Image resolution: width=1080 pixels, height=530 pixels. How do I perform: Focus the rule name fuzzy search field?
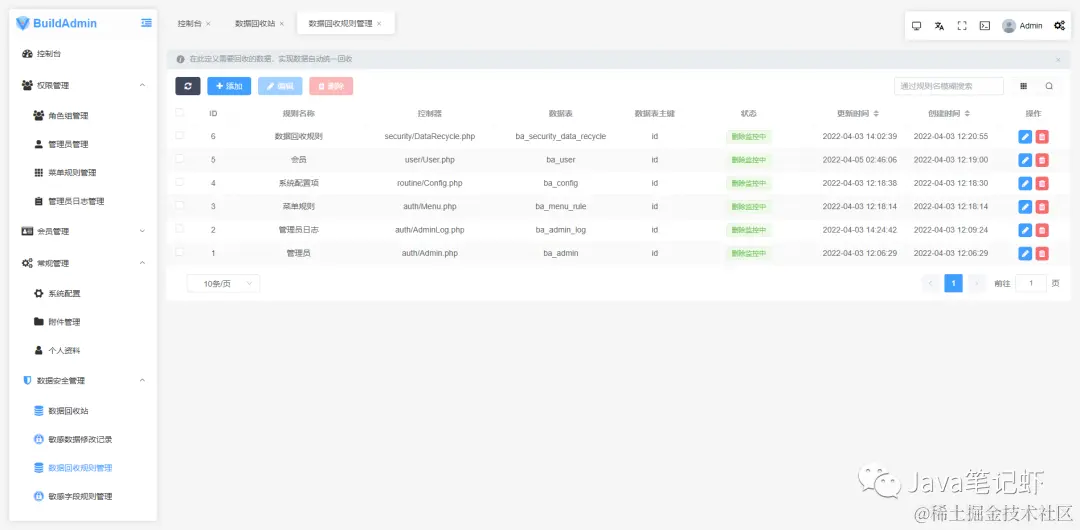[948, 86]
